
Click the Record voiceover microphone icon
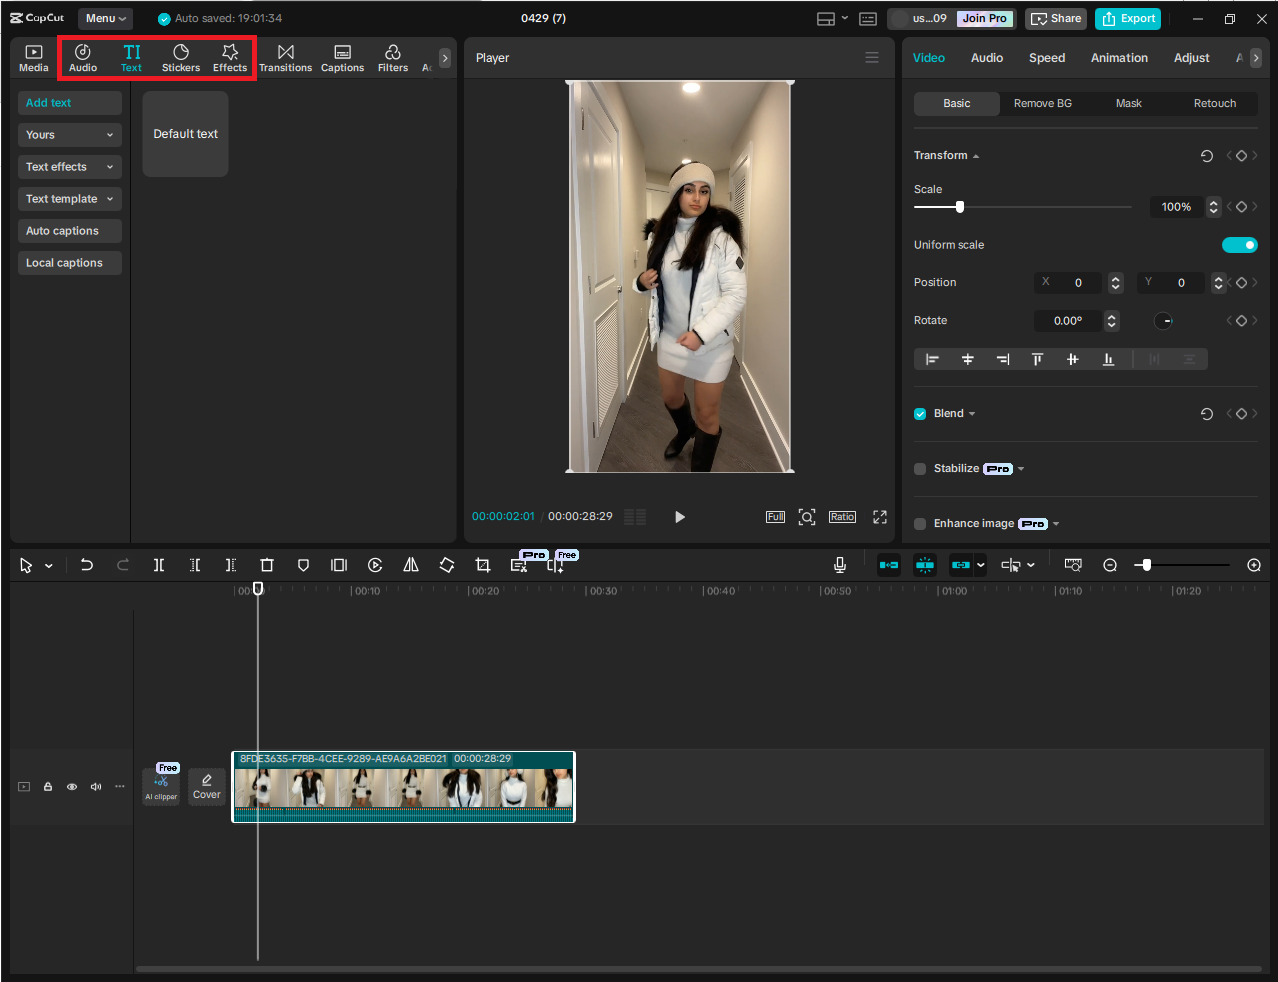tap(840, 565)
